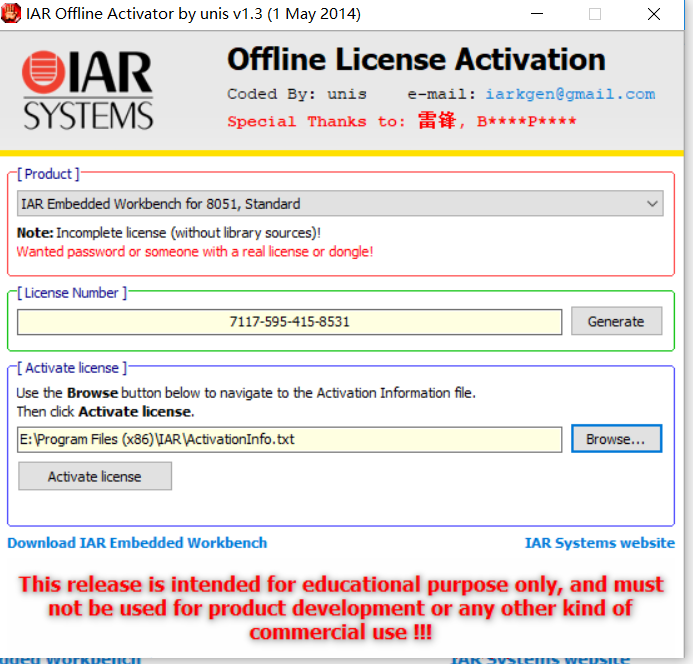The width and height of the screenshot is (693, 664).
Task: Click the Generate button
Action: (616, 321)
